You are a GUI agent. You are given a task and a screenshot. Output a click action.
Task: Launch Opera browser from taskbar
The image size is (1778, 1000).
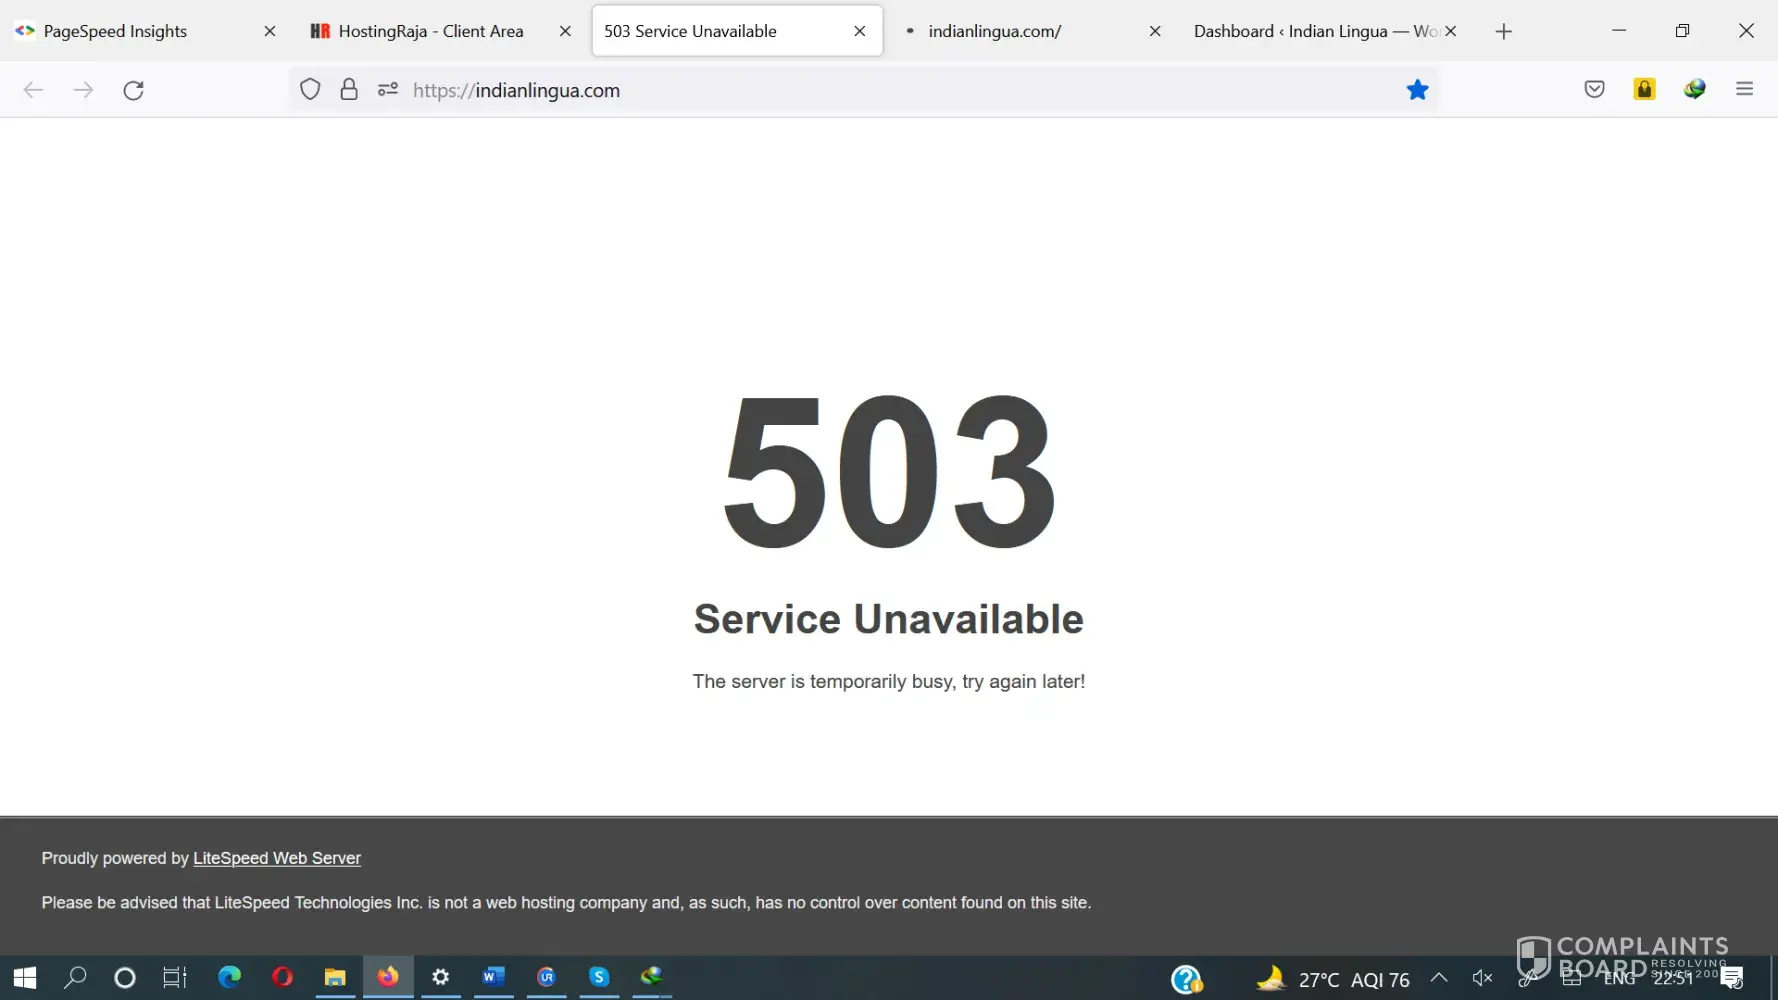click(282, 977)
